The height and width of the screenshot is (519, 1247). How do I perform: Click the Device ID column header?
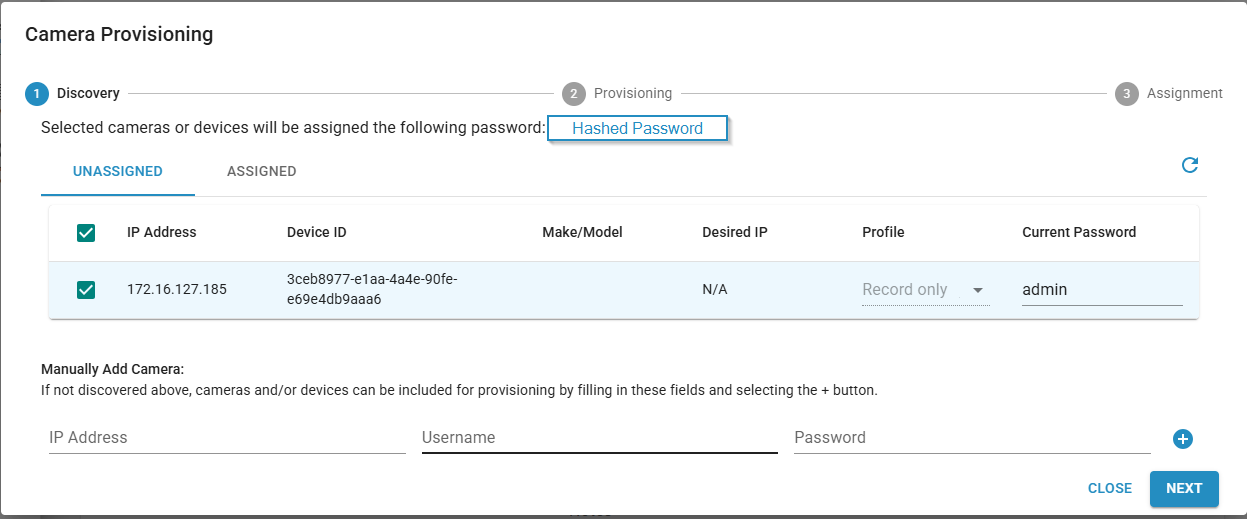click(x=316, y=232)
